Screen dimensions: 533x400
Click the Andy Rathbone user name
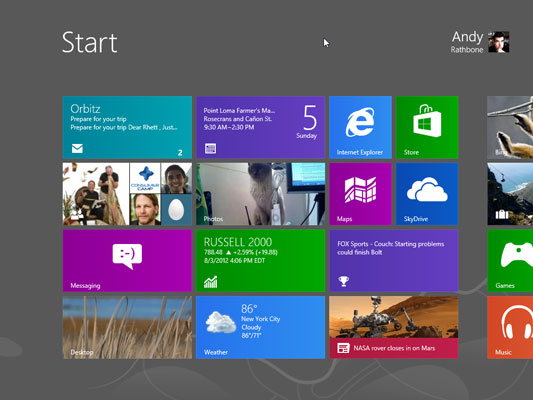click(x=467, y=42)
